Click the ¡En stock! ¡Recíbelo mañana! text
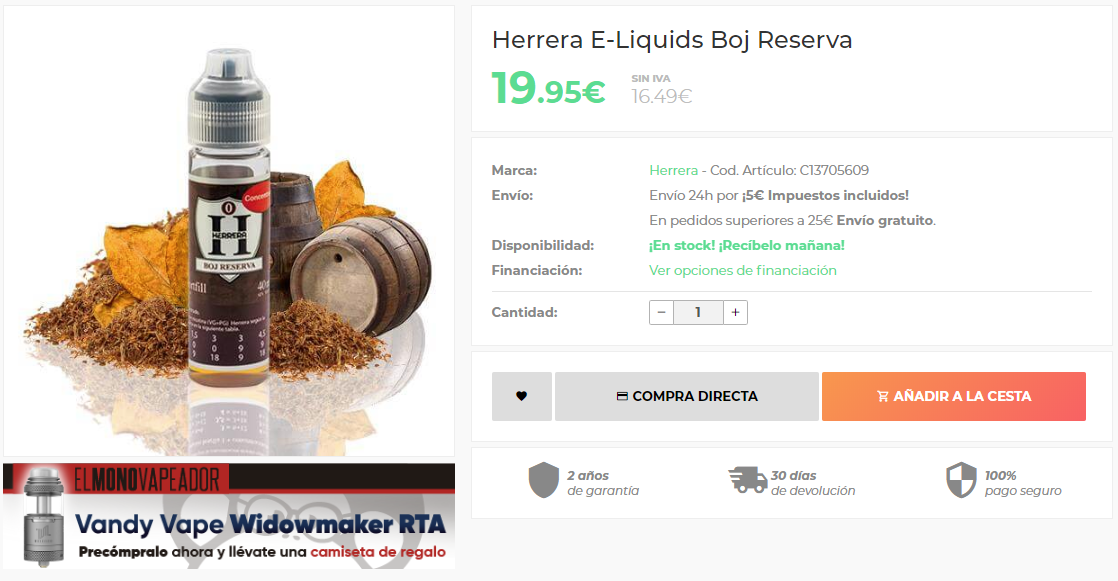 tap(747, 245)
